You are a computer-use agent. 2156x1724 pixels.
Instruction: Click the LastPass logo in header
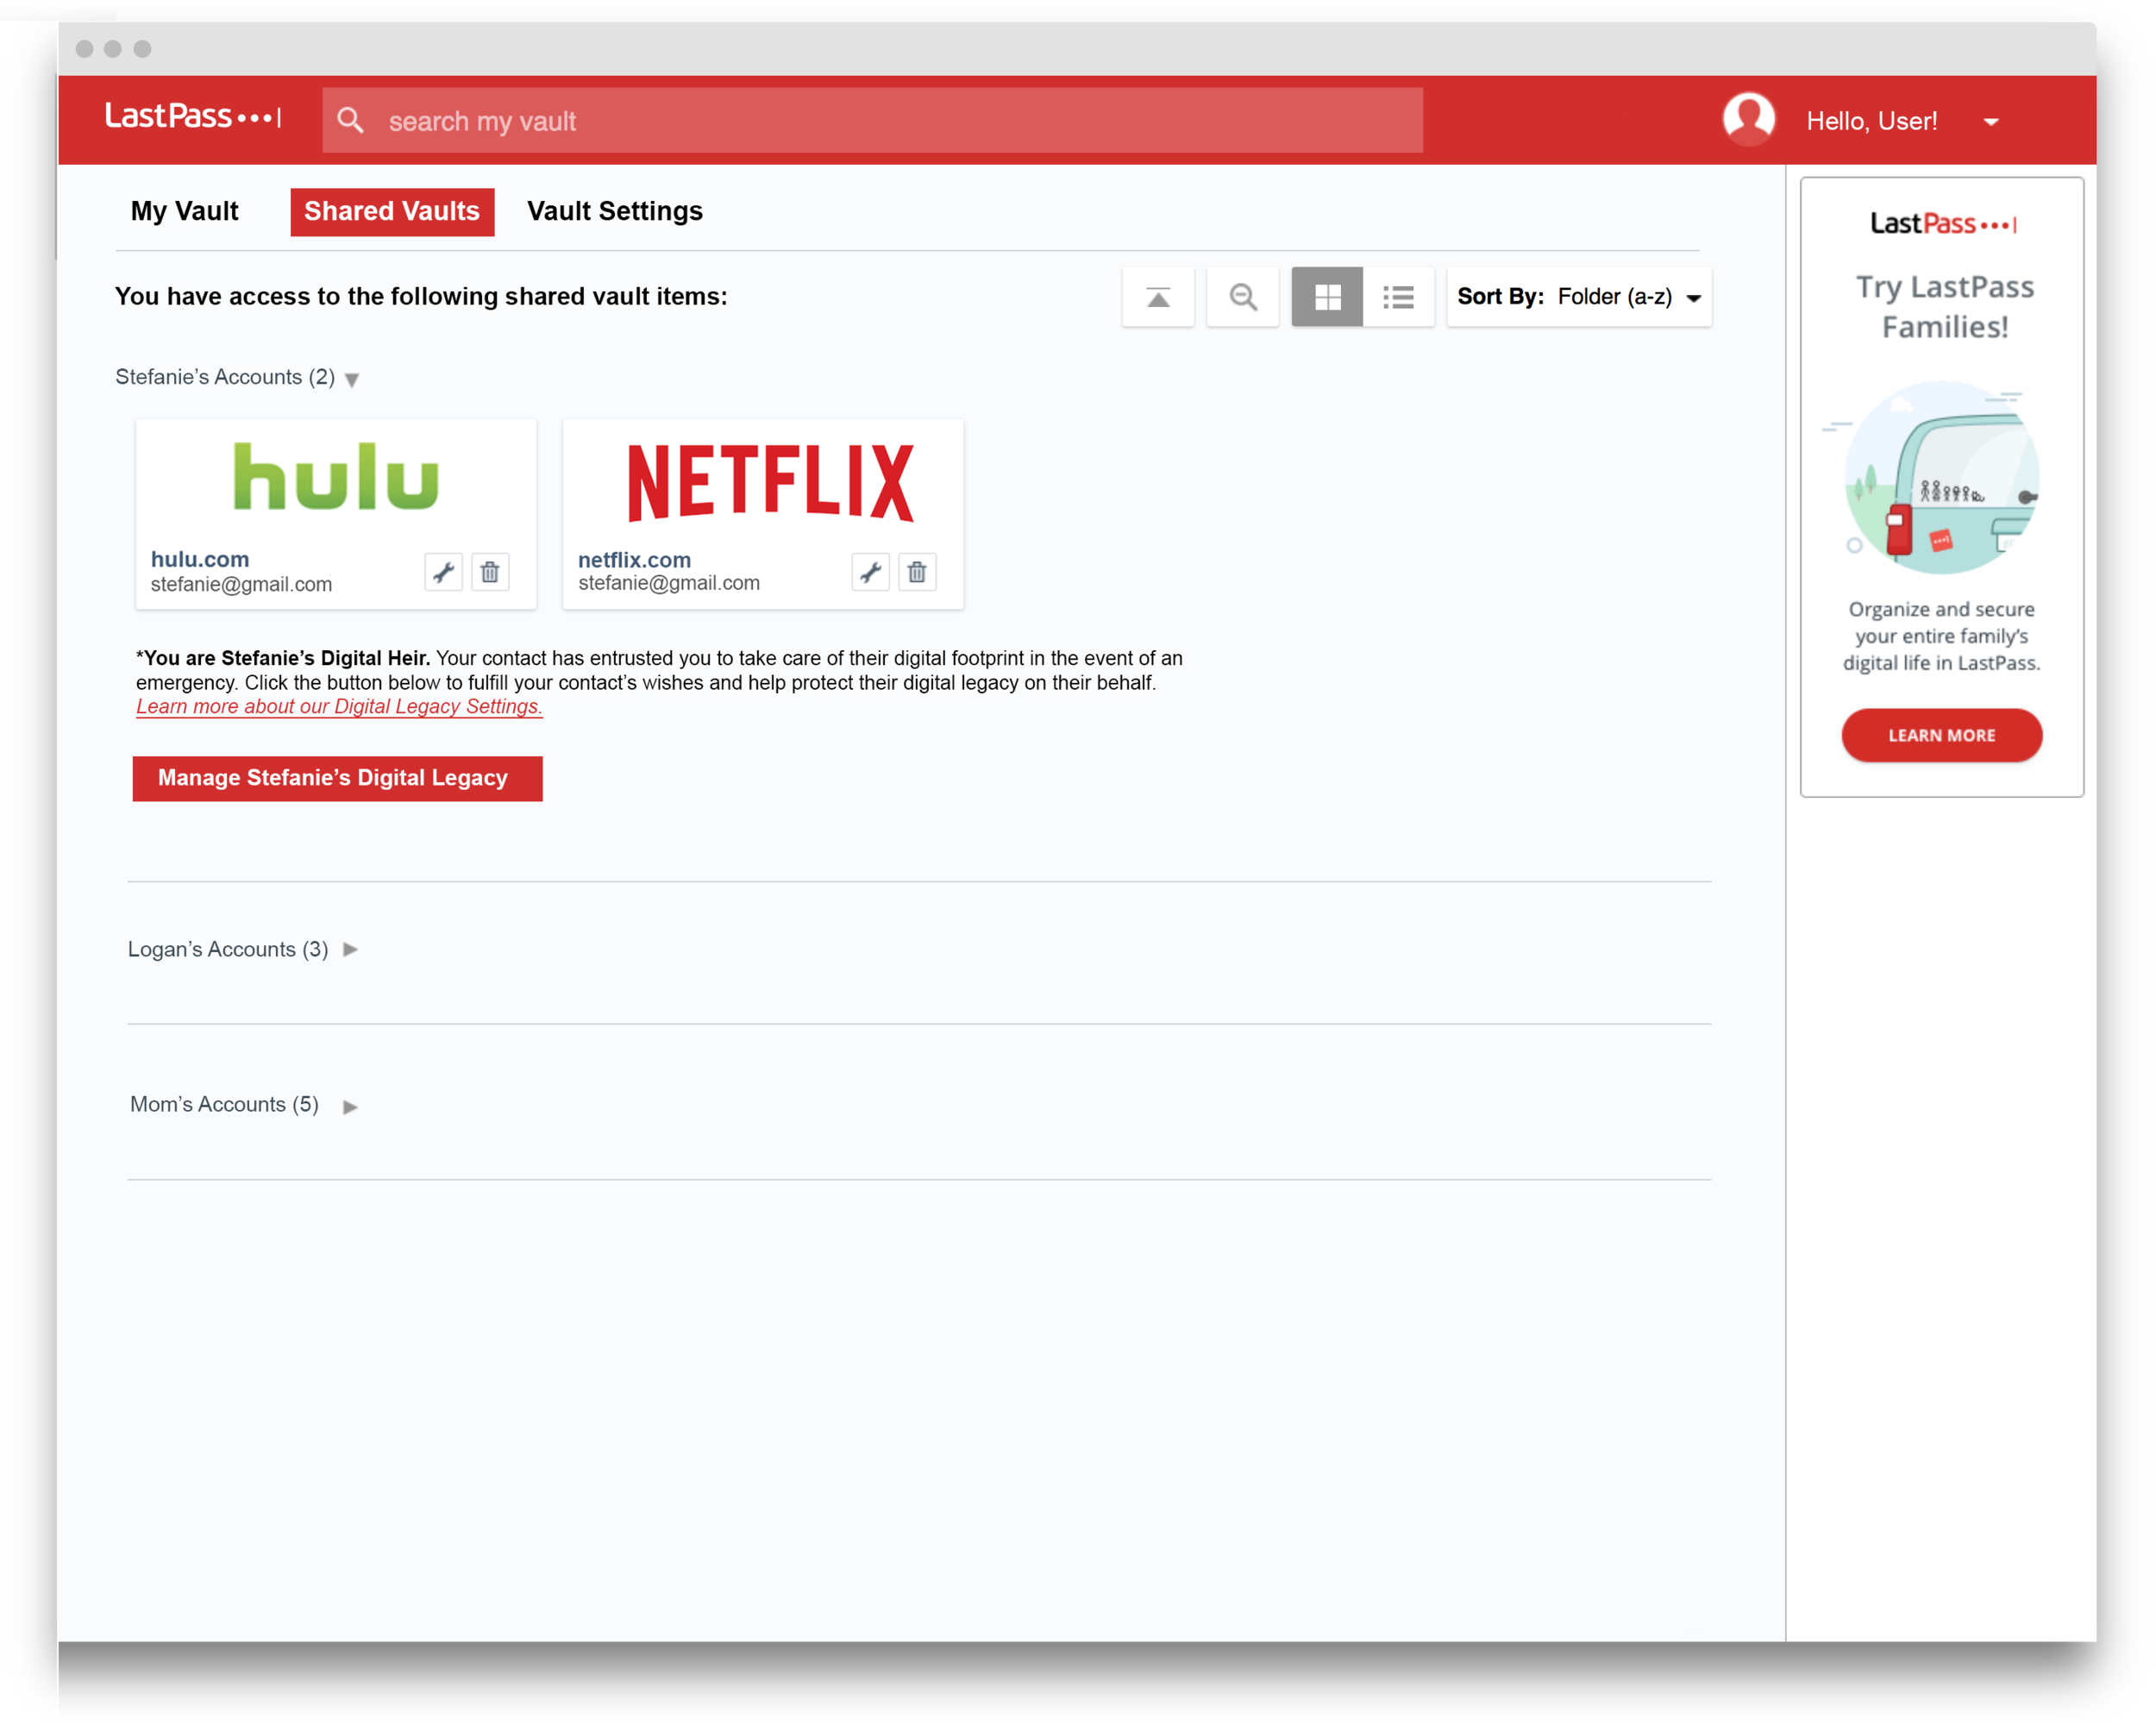(x=193, y=117)
